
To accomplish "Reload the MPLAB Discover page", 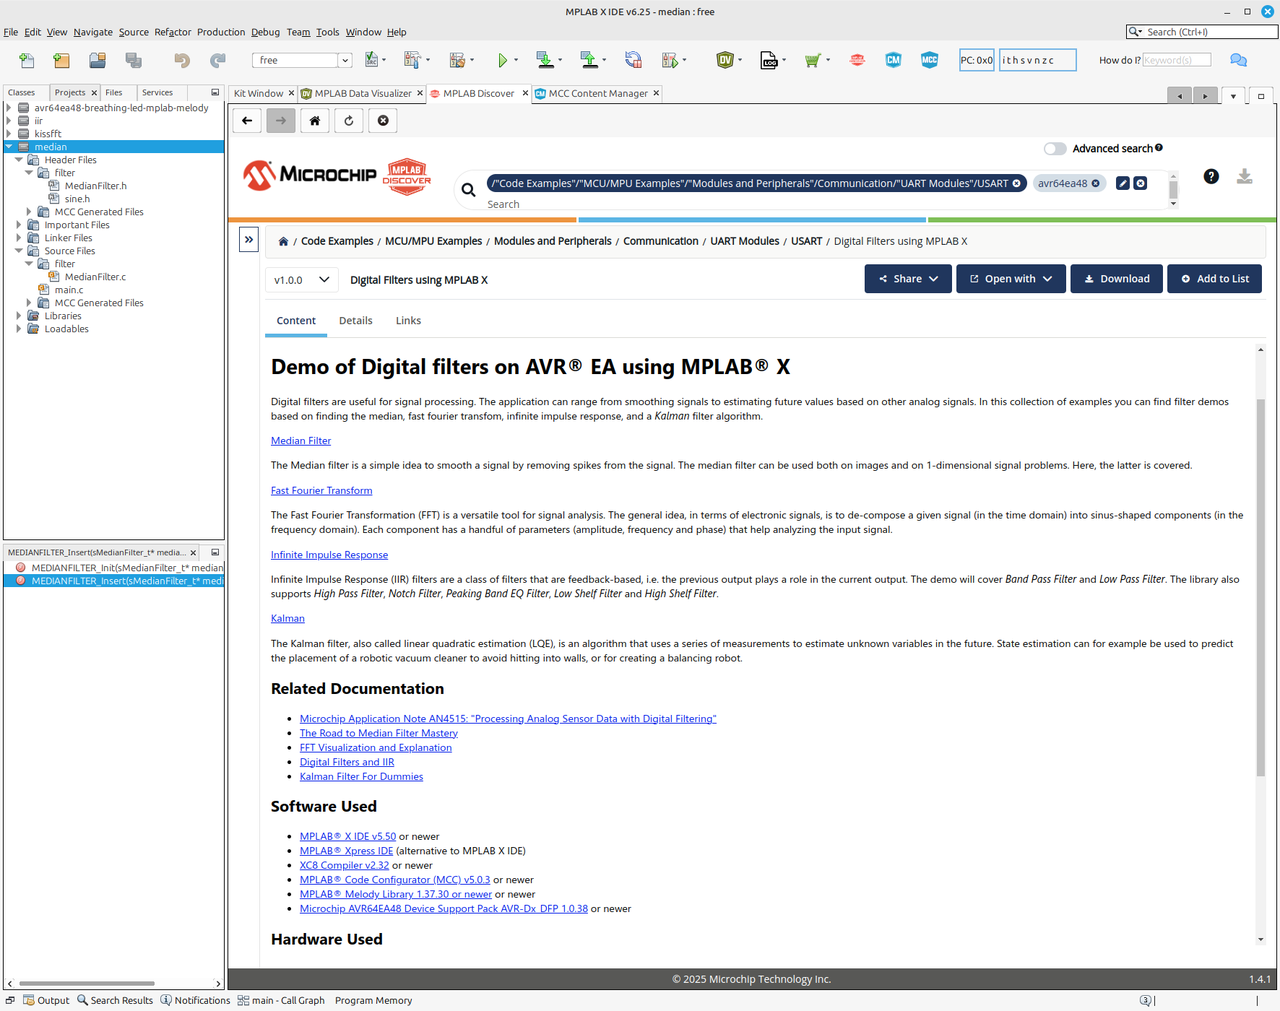I will tap(349, 121).
